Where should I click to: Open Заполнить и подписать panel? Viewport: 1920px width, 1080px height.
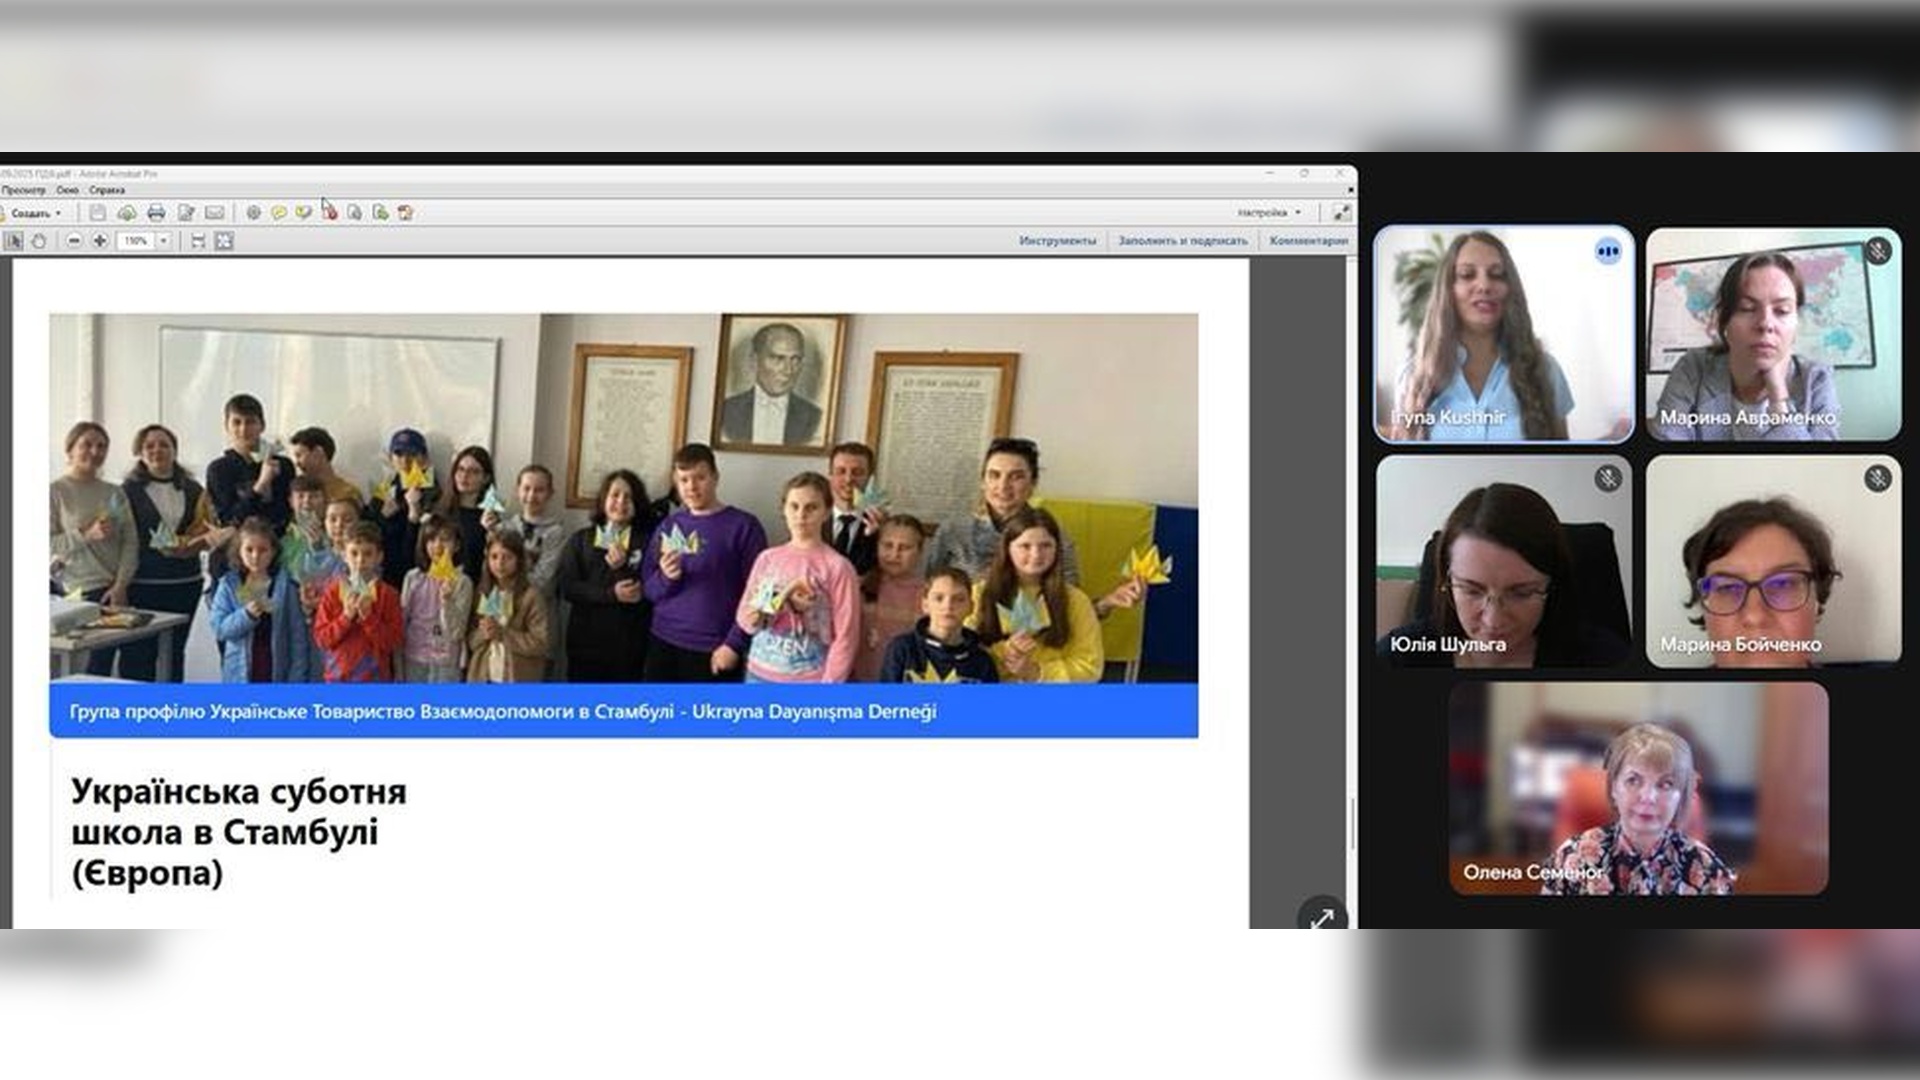point(1183,241)
